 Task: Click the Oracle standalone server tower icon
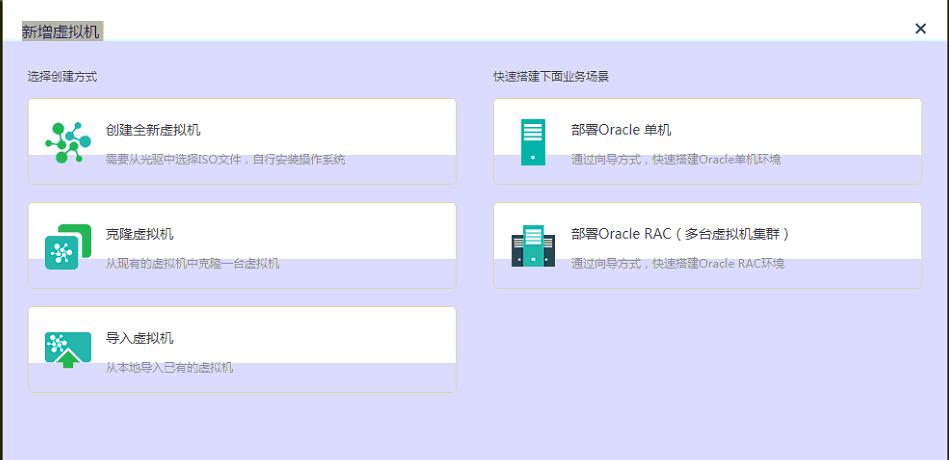pos(533,142)
